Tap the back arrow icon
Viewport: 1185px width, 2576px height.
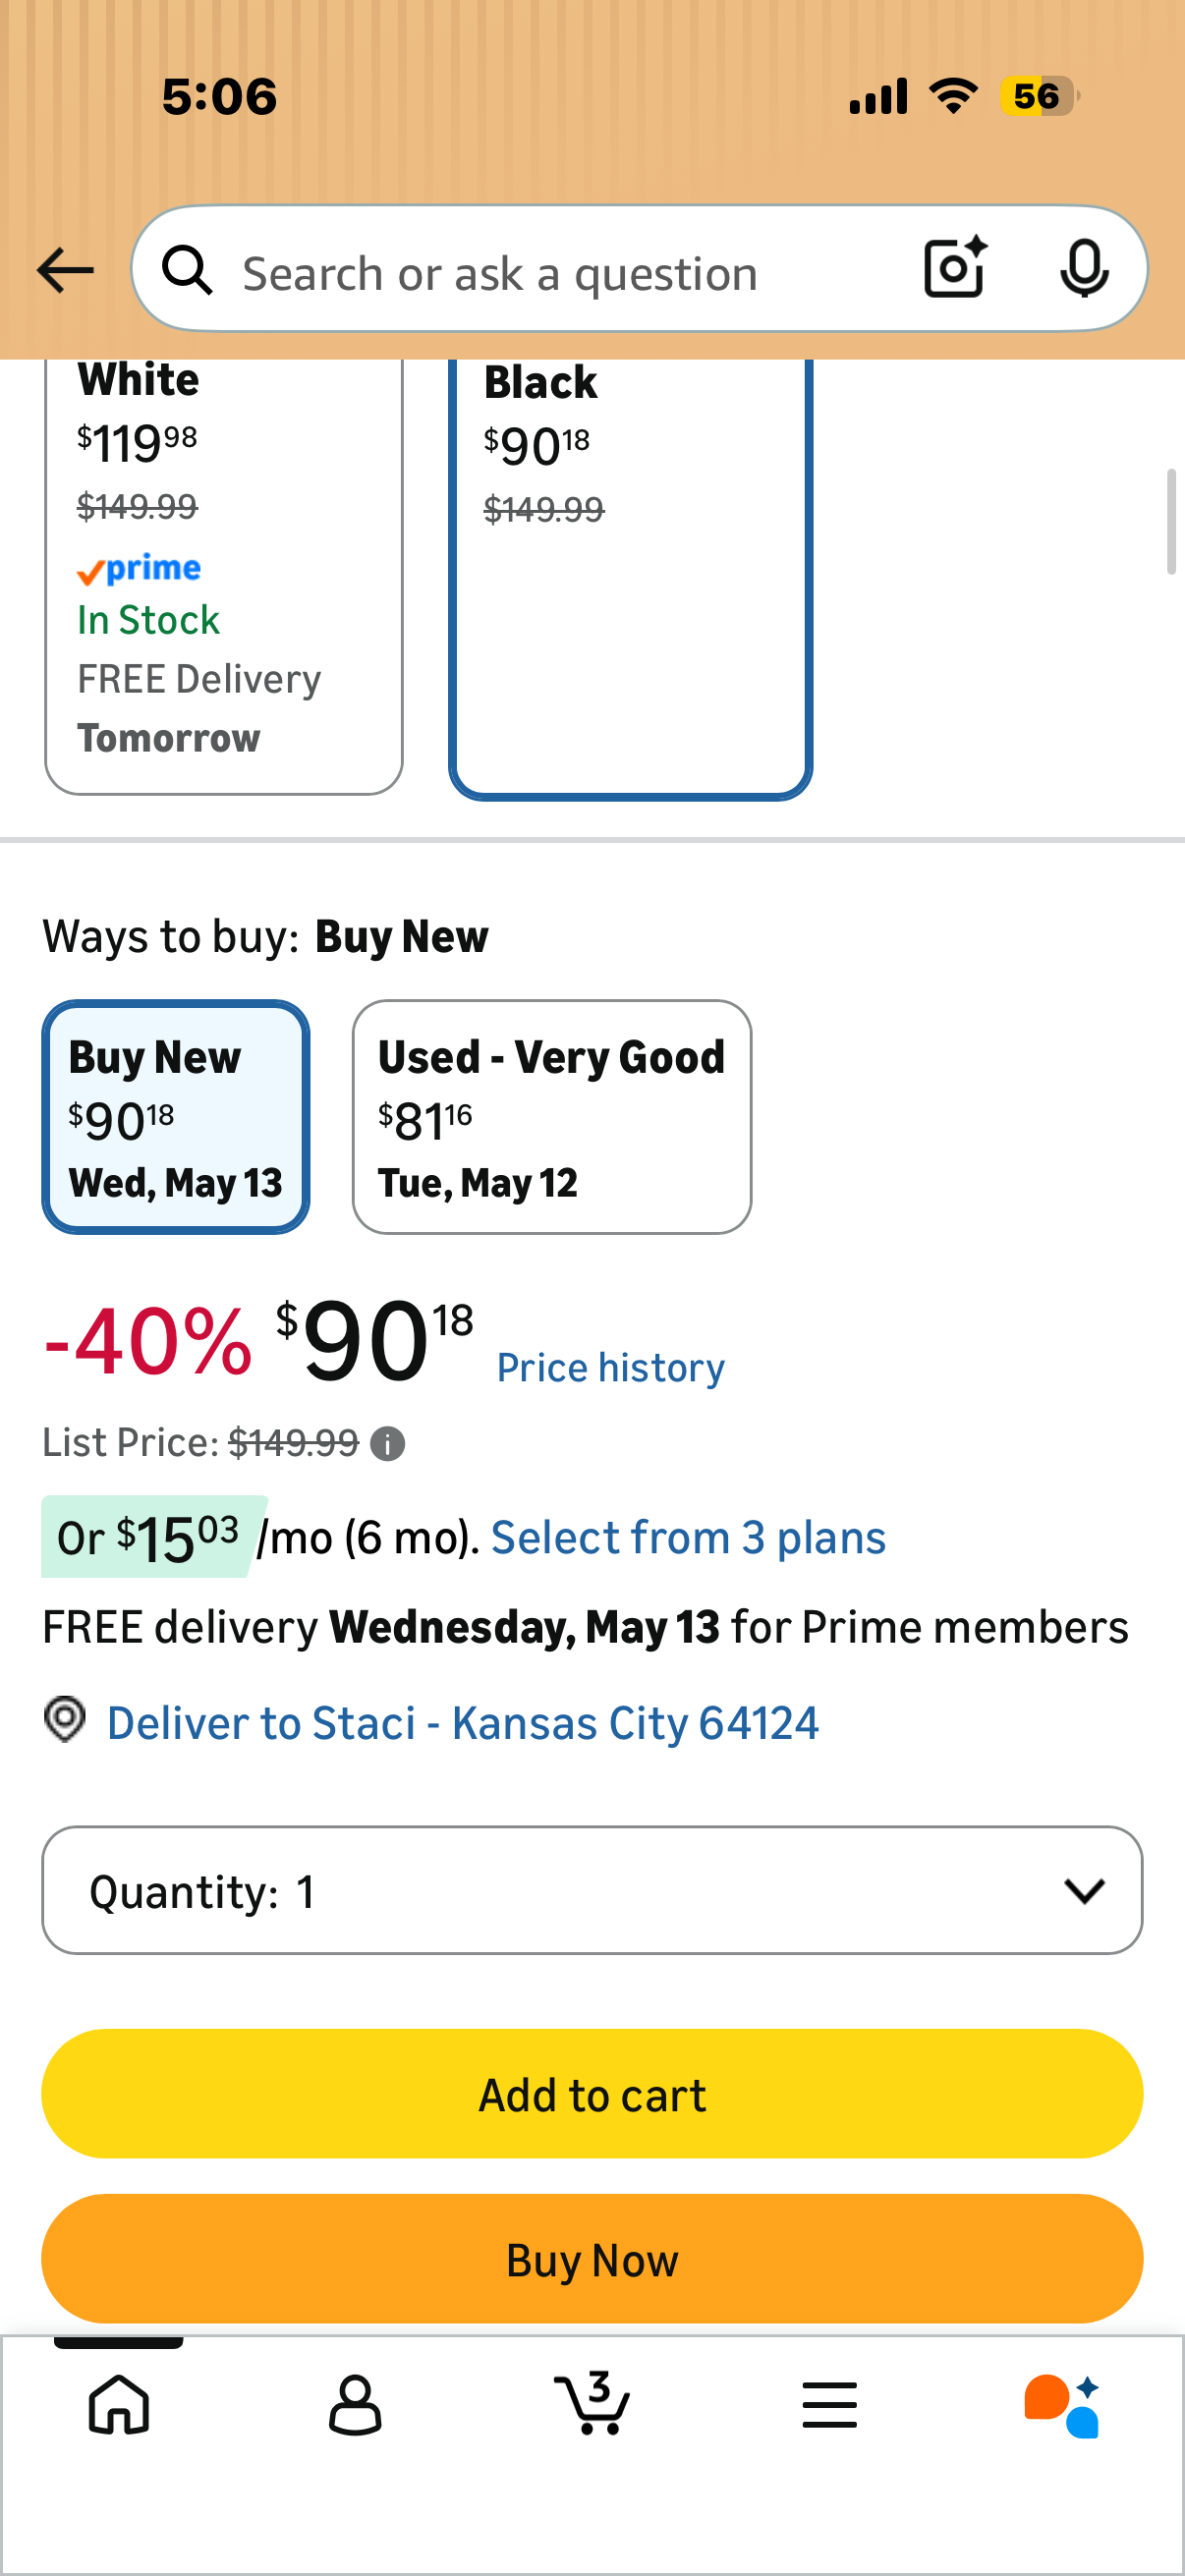[x=65, y=270]
